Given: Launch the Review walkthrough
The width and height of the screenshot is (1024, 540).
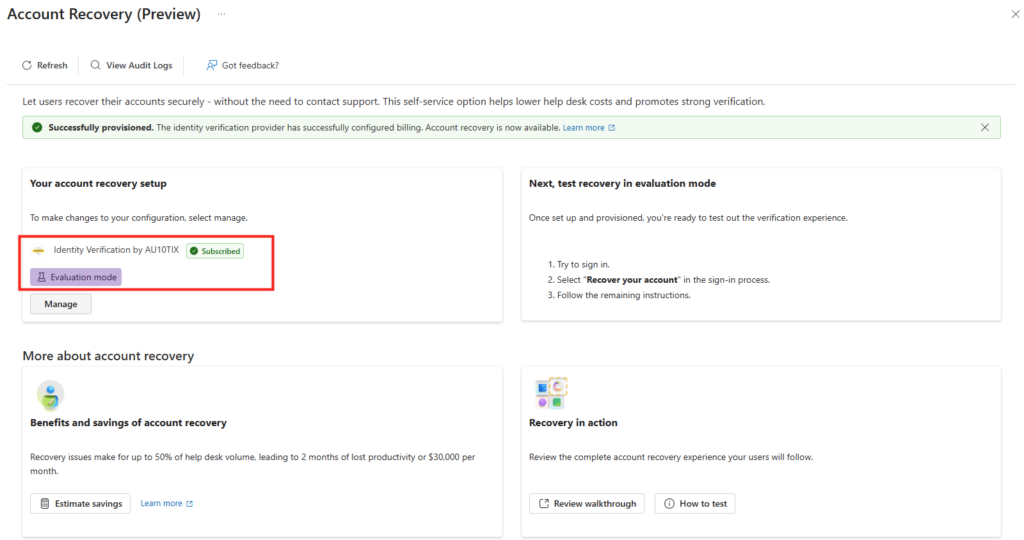Looking at the screenshot, I should click(x=587, y=504).
